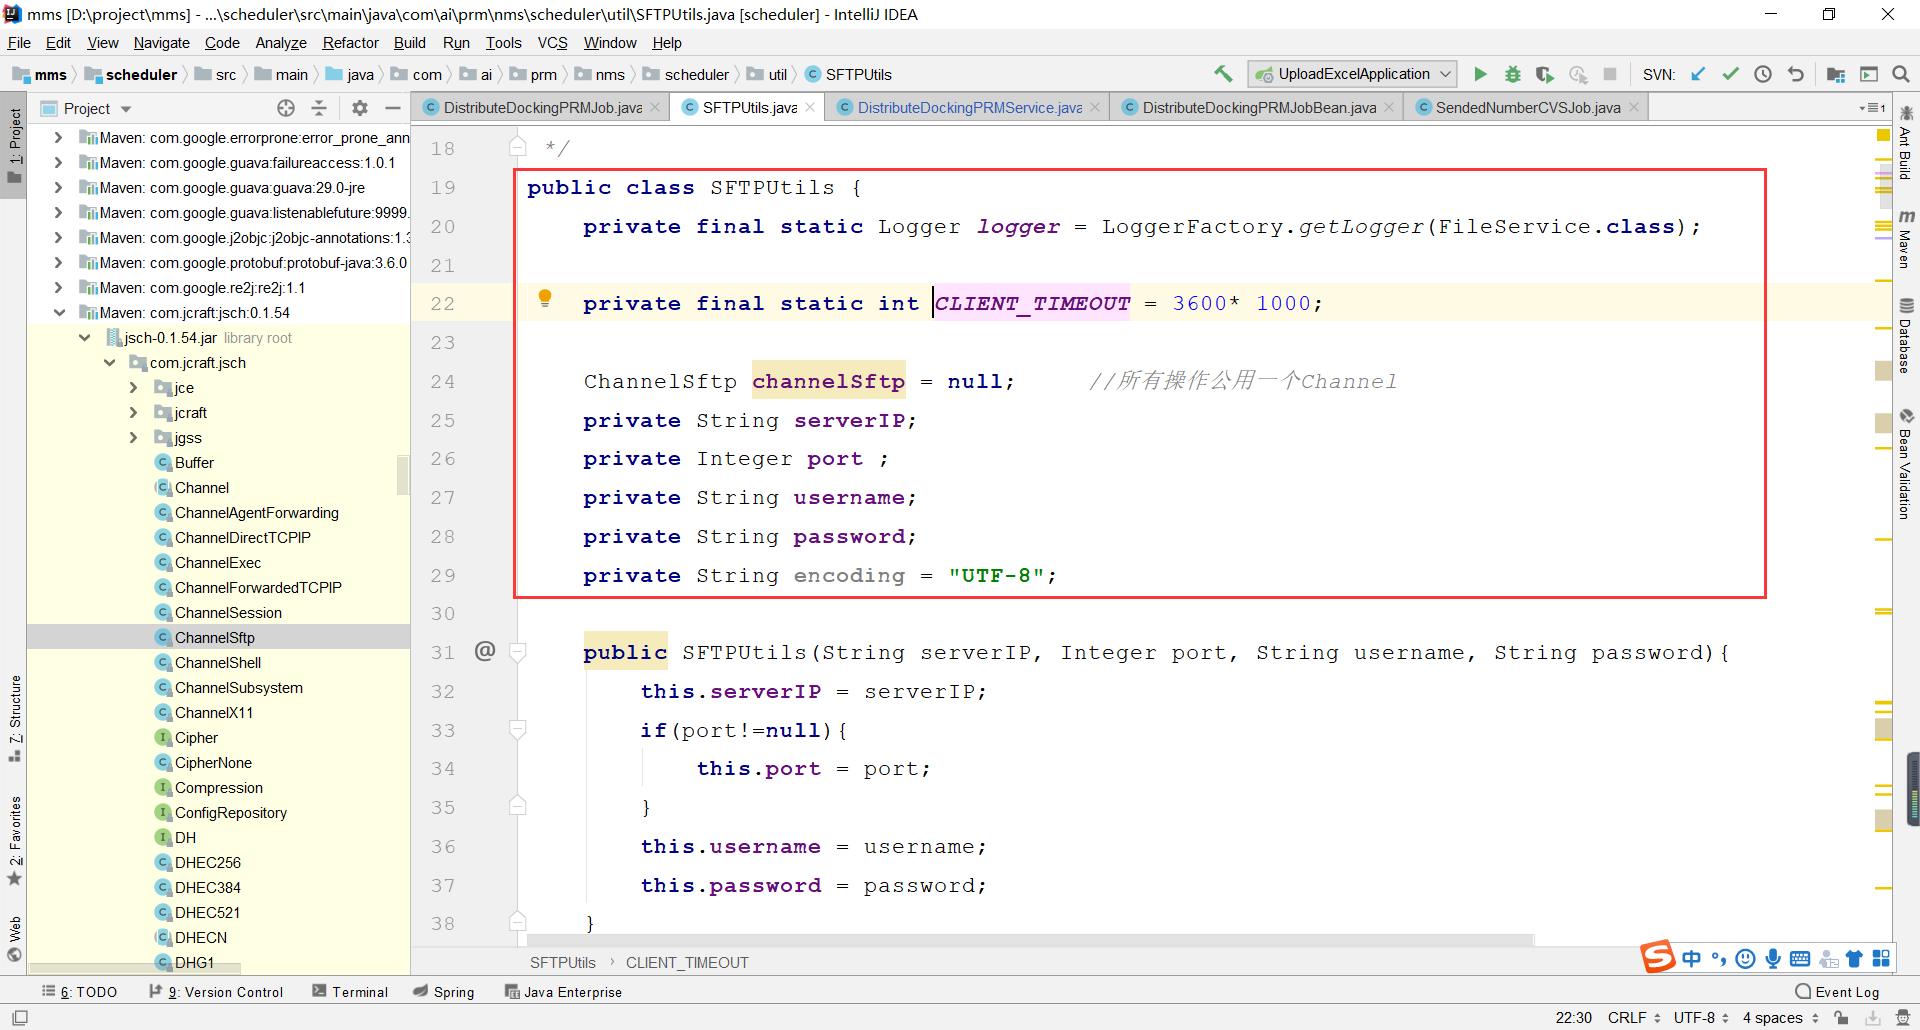Open the Ant Build tool window
This screenshot has height=1030, width=1920.
click(1906, 142)
